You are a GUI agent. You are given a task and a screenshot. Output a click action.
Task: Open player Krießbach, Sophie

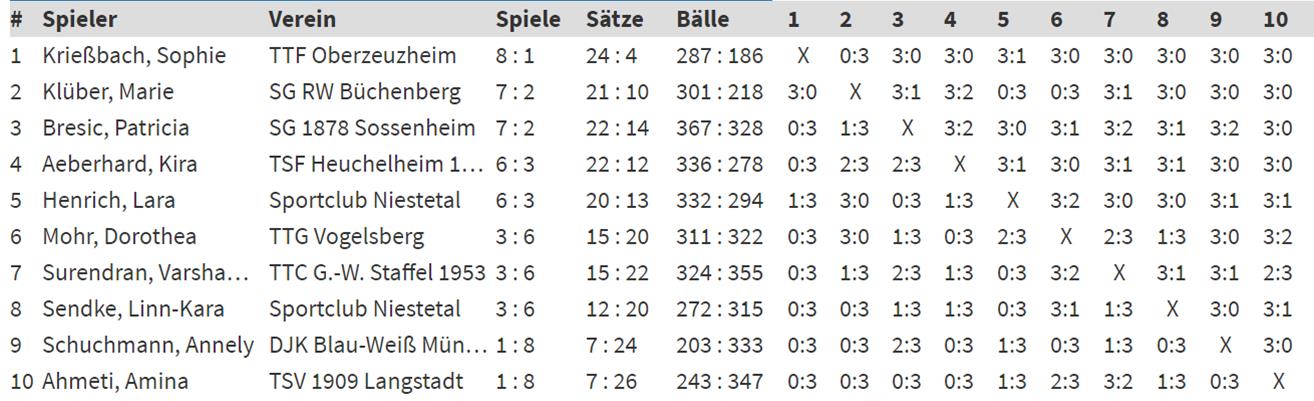coord(134,56)
